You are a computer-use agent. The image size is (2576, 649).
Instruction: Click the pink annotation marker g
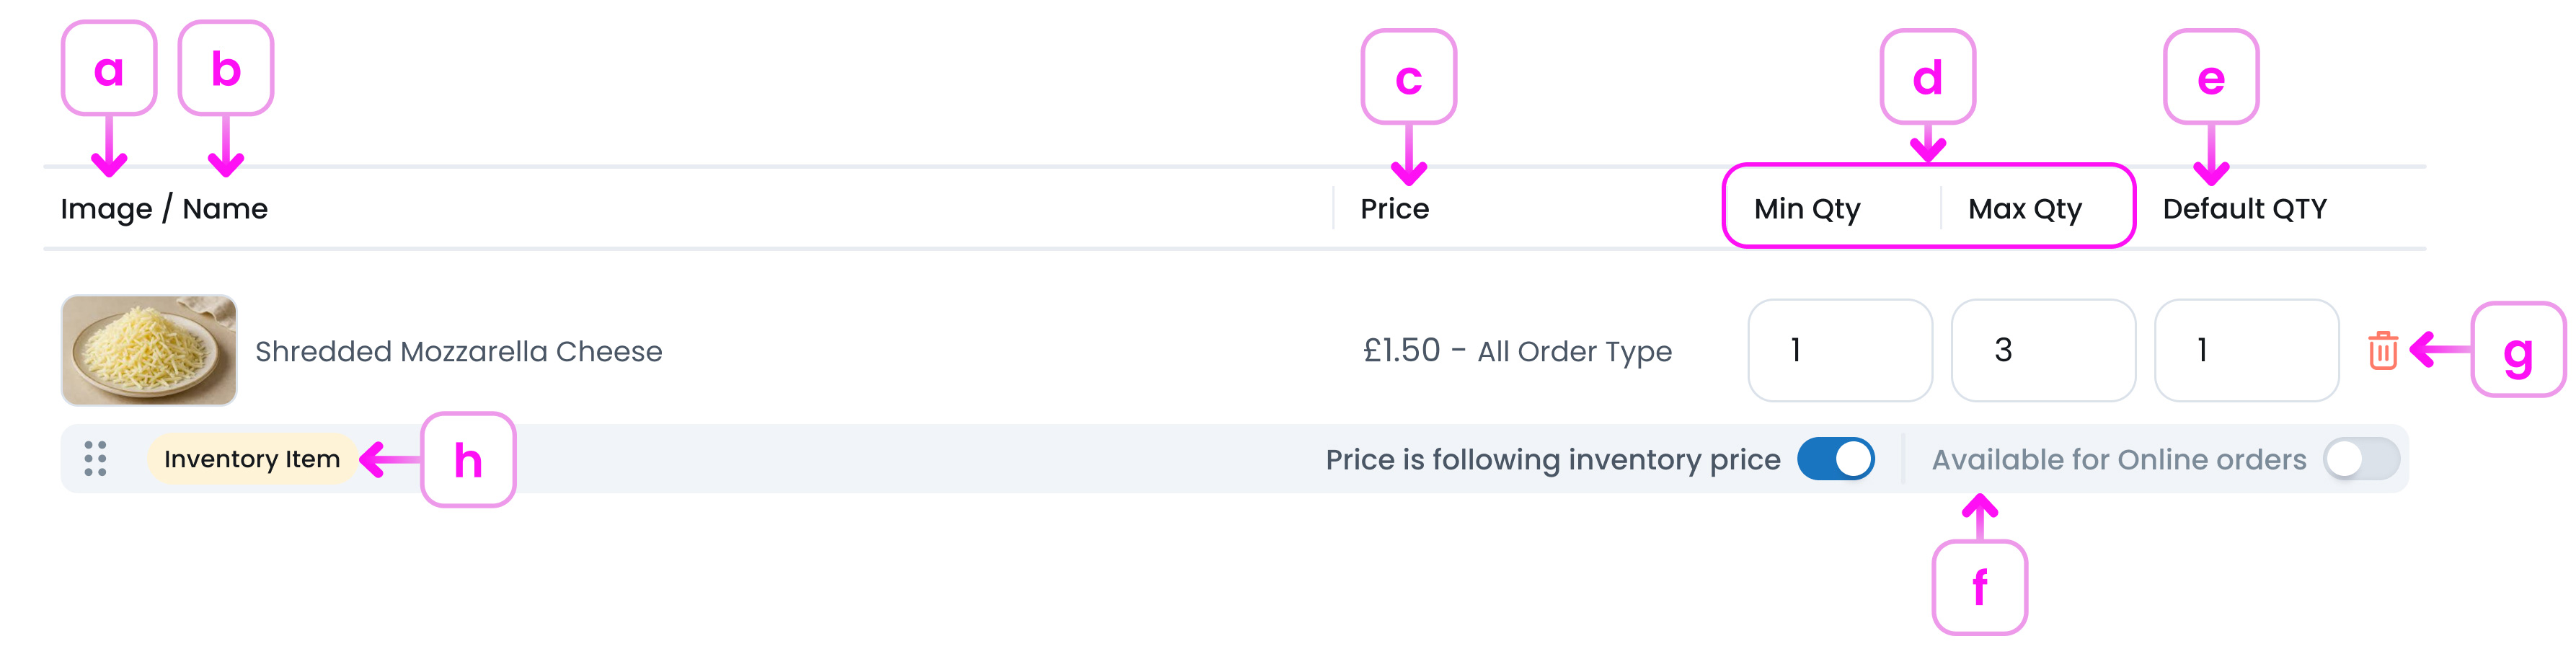[x=2517, y=351]
